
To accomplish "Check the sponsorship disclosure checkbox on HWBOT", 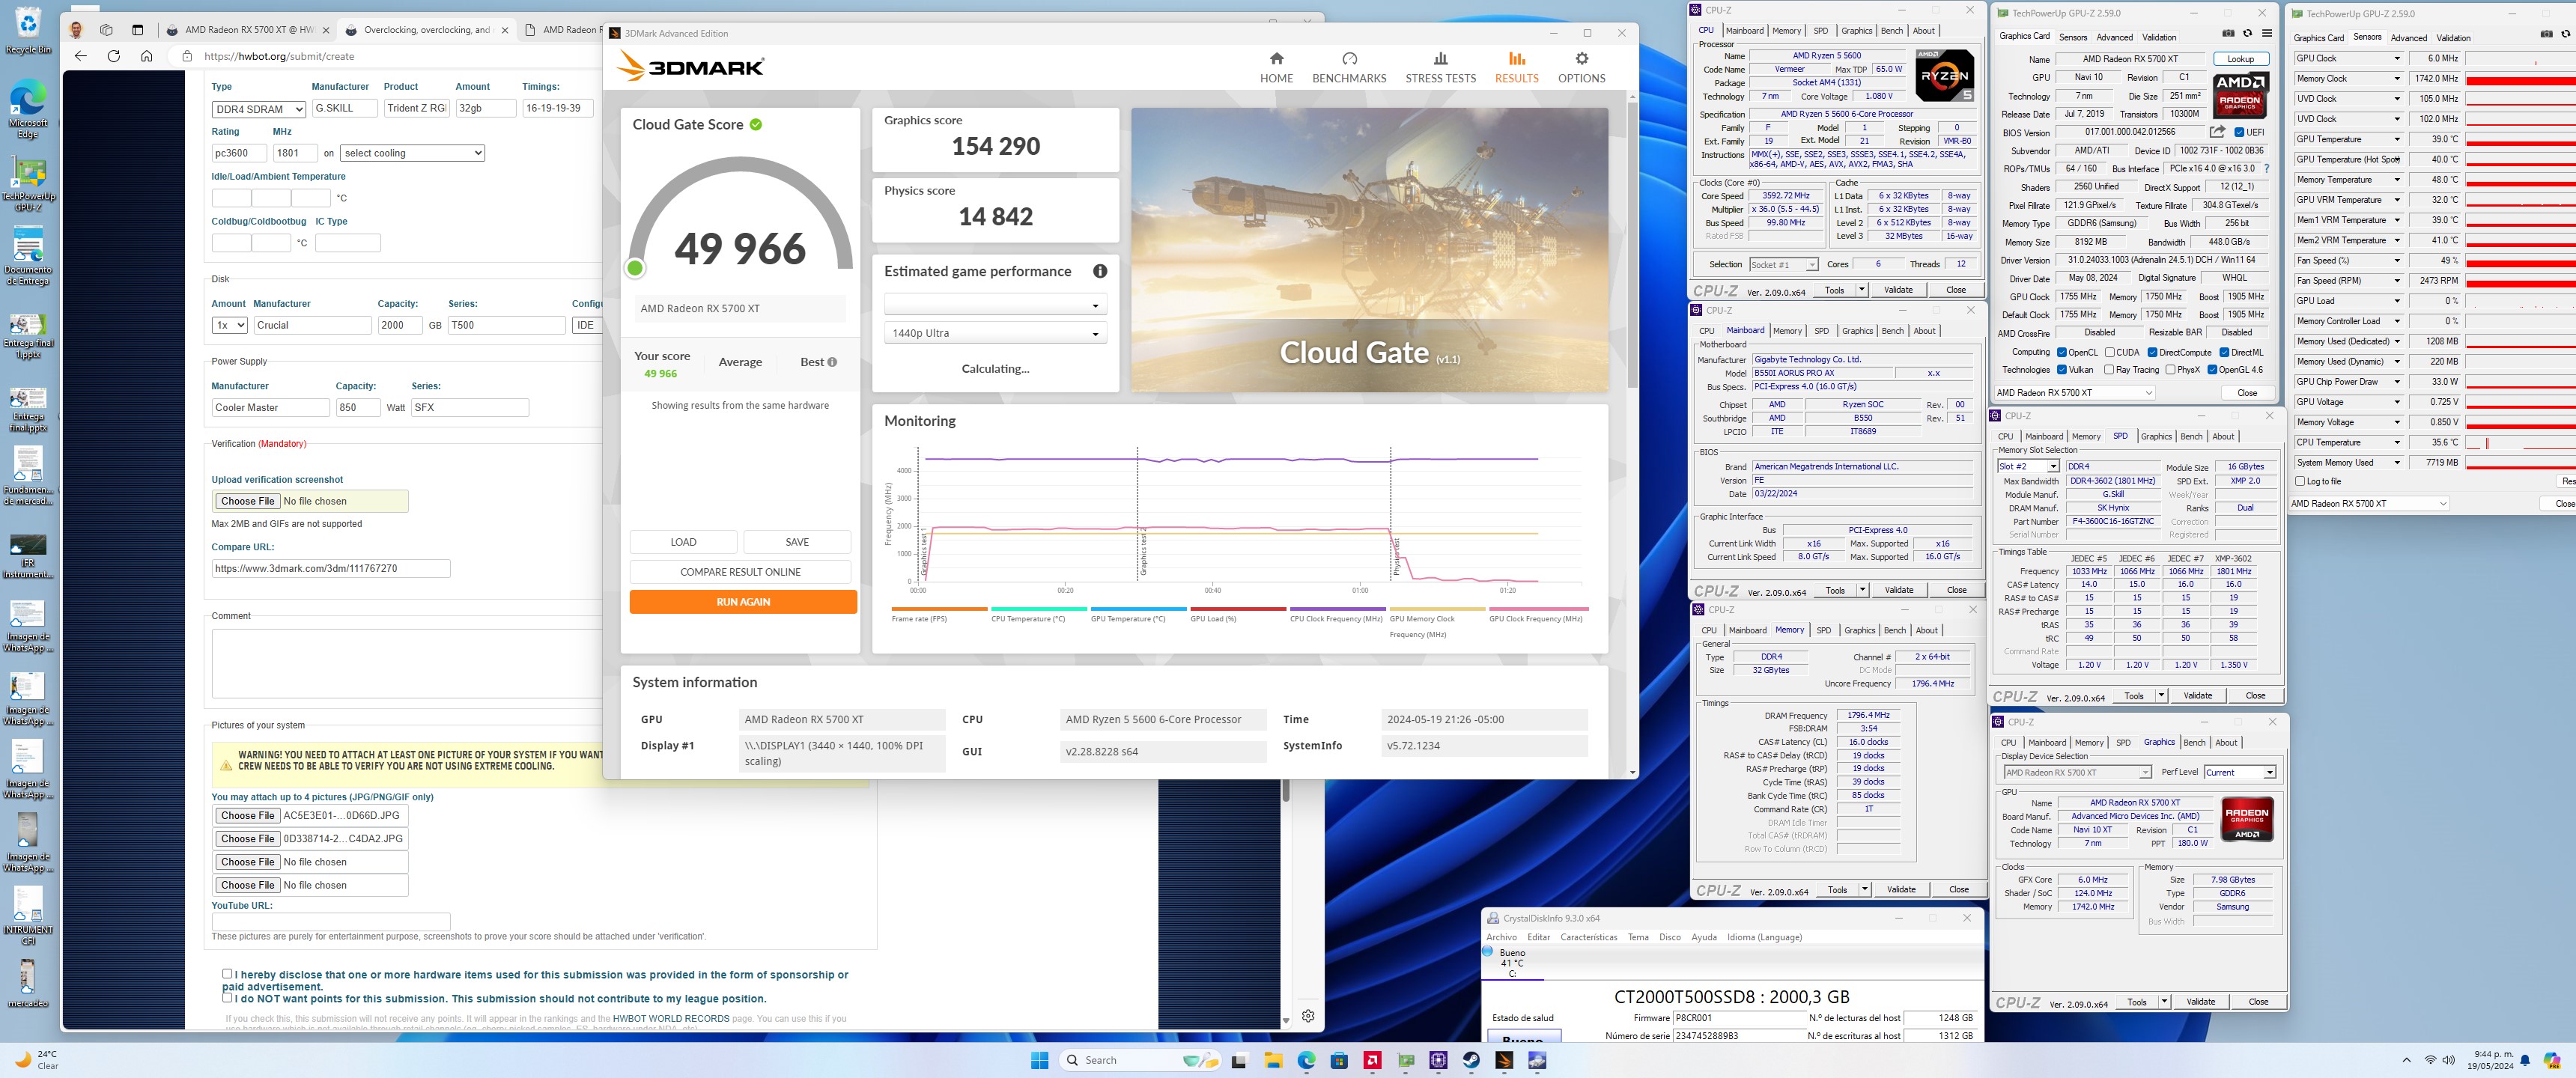I will pyautogui.click(x=227, y=973).
